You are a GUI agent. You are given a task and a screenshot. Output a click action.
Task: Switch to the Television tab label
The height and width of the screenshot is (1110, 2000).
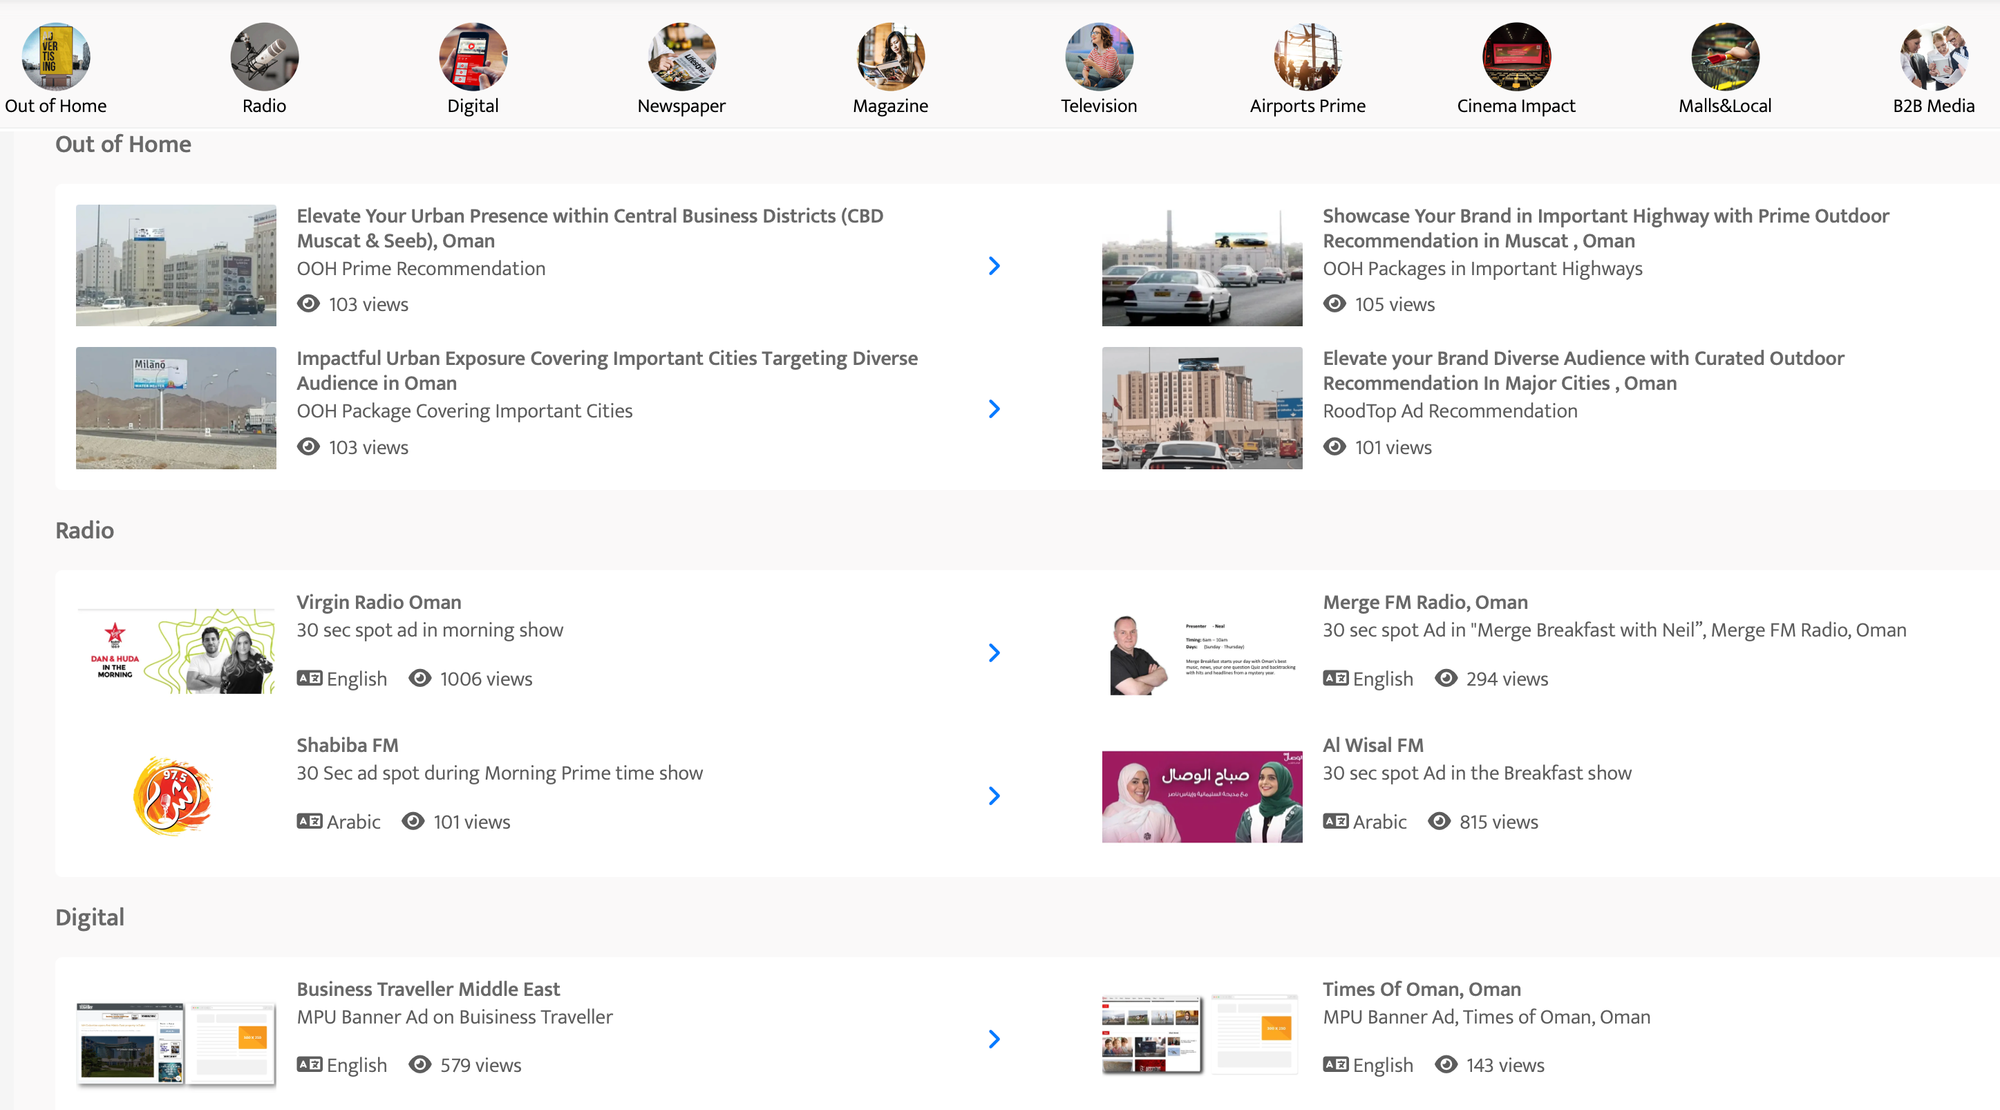click(1099, 106)
